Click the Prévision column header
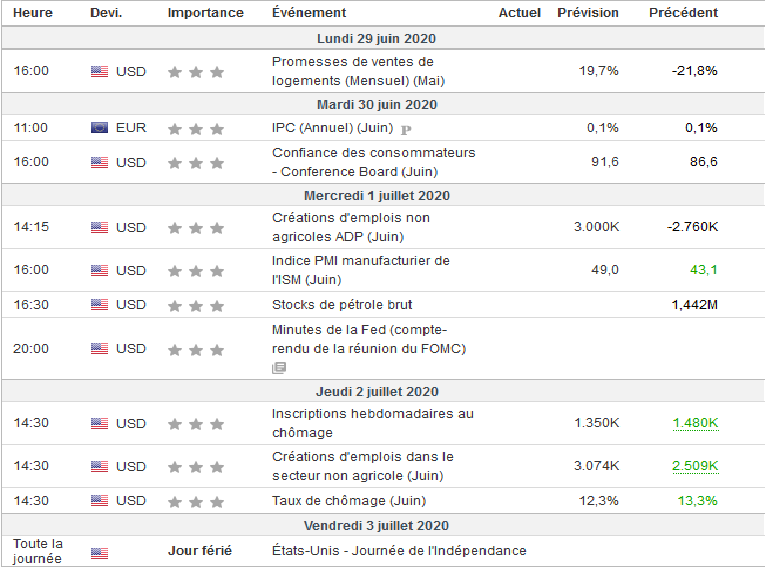Screen dimensions: 765x567 coord(587,13)
